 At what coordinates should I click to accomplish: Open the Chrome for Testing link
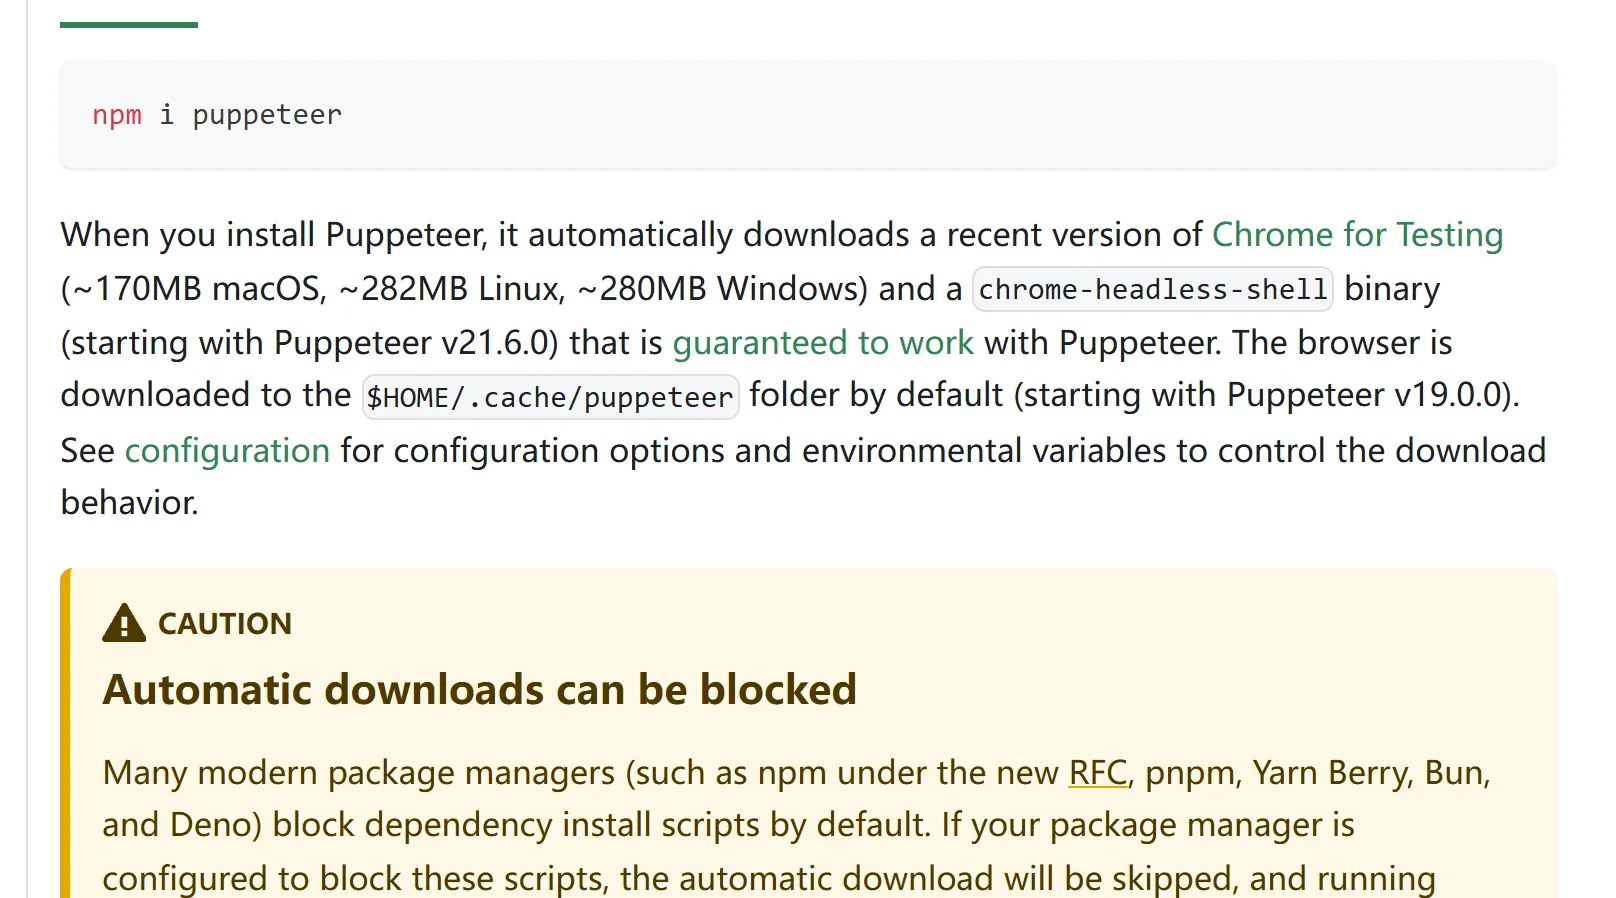tap(1357, 235)
